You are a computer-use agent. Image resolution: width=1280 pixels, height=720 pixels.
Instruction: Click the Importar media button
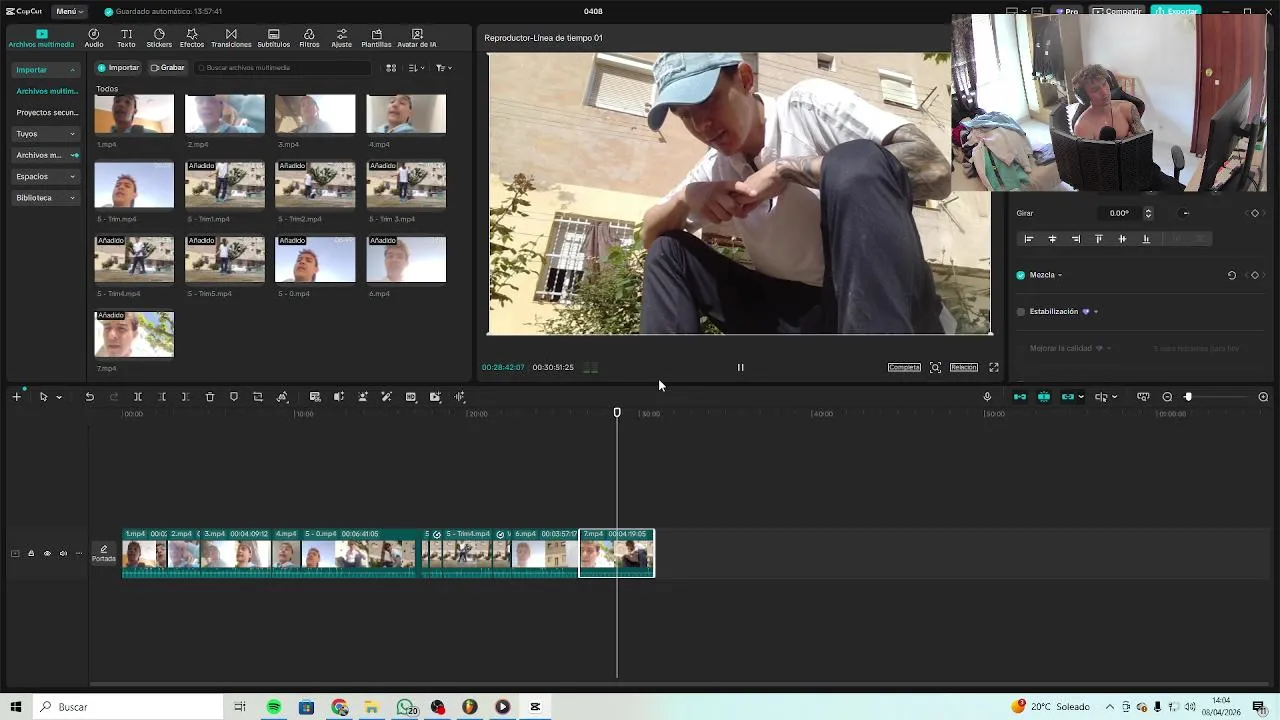[119, 68]
